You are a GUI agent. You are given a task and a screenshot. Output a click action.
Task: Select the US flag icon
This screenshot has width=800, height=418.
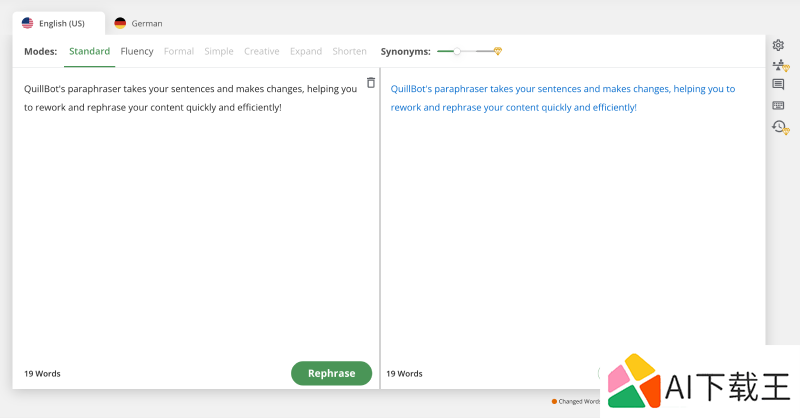[x=28, y=23]
